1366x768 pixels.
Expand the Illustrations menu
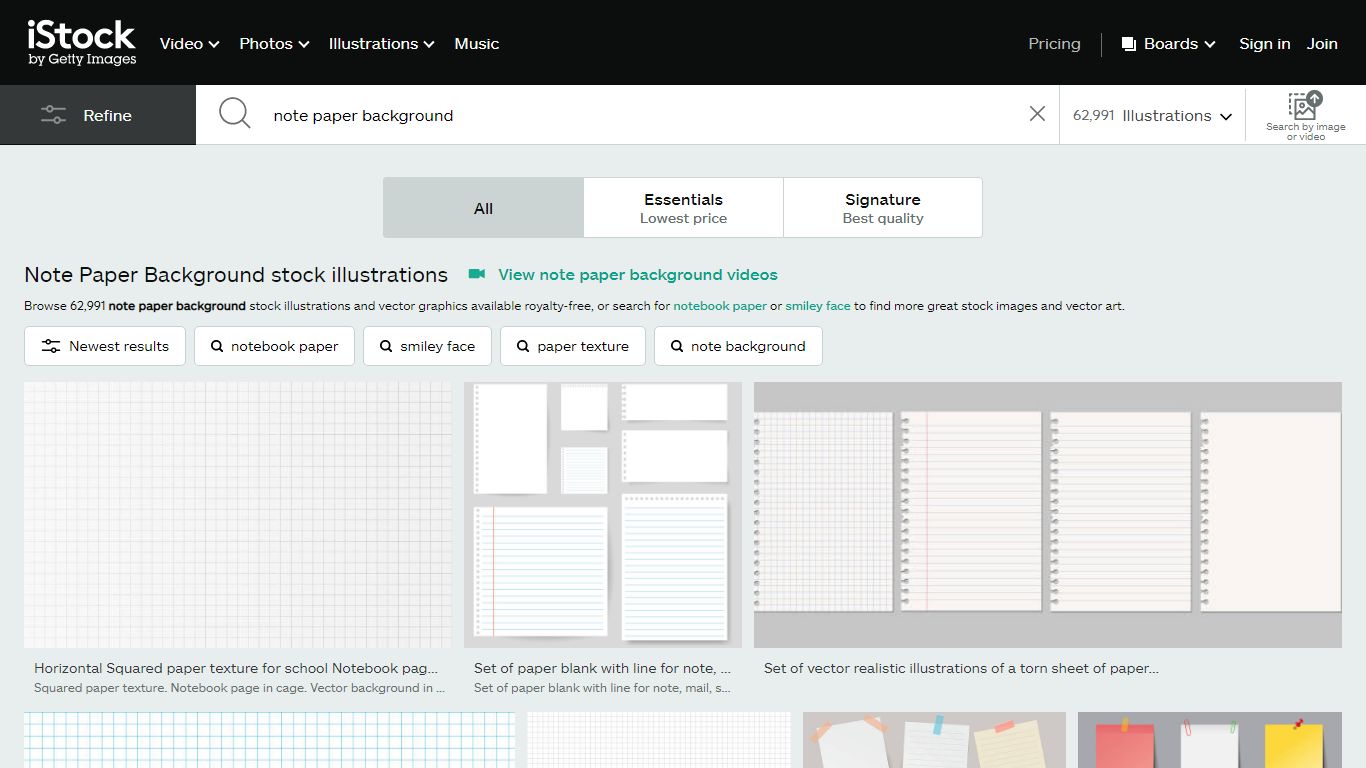(381, 43)
